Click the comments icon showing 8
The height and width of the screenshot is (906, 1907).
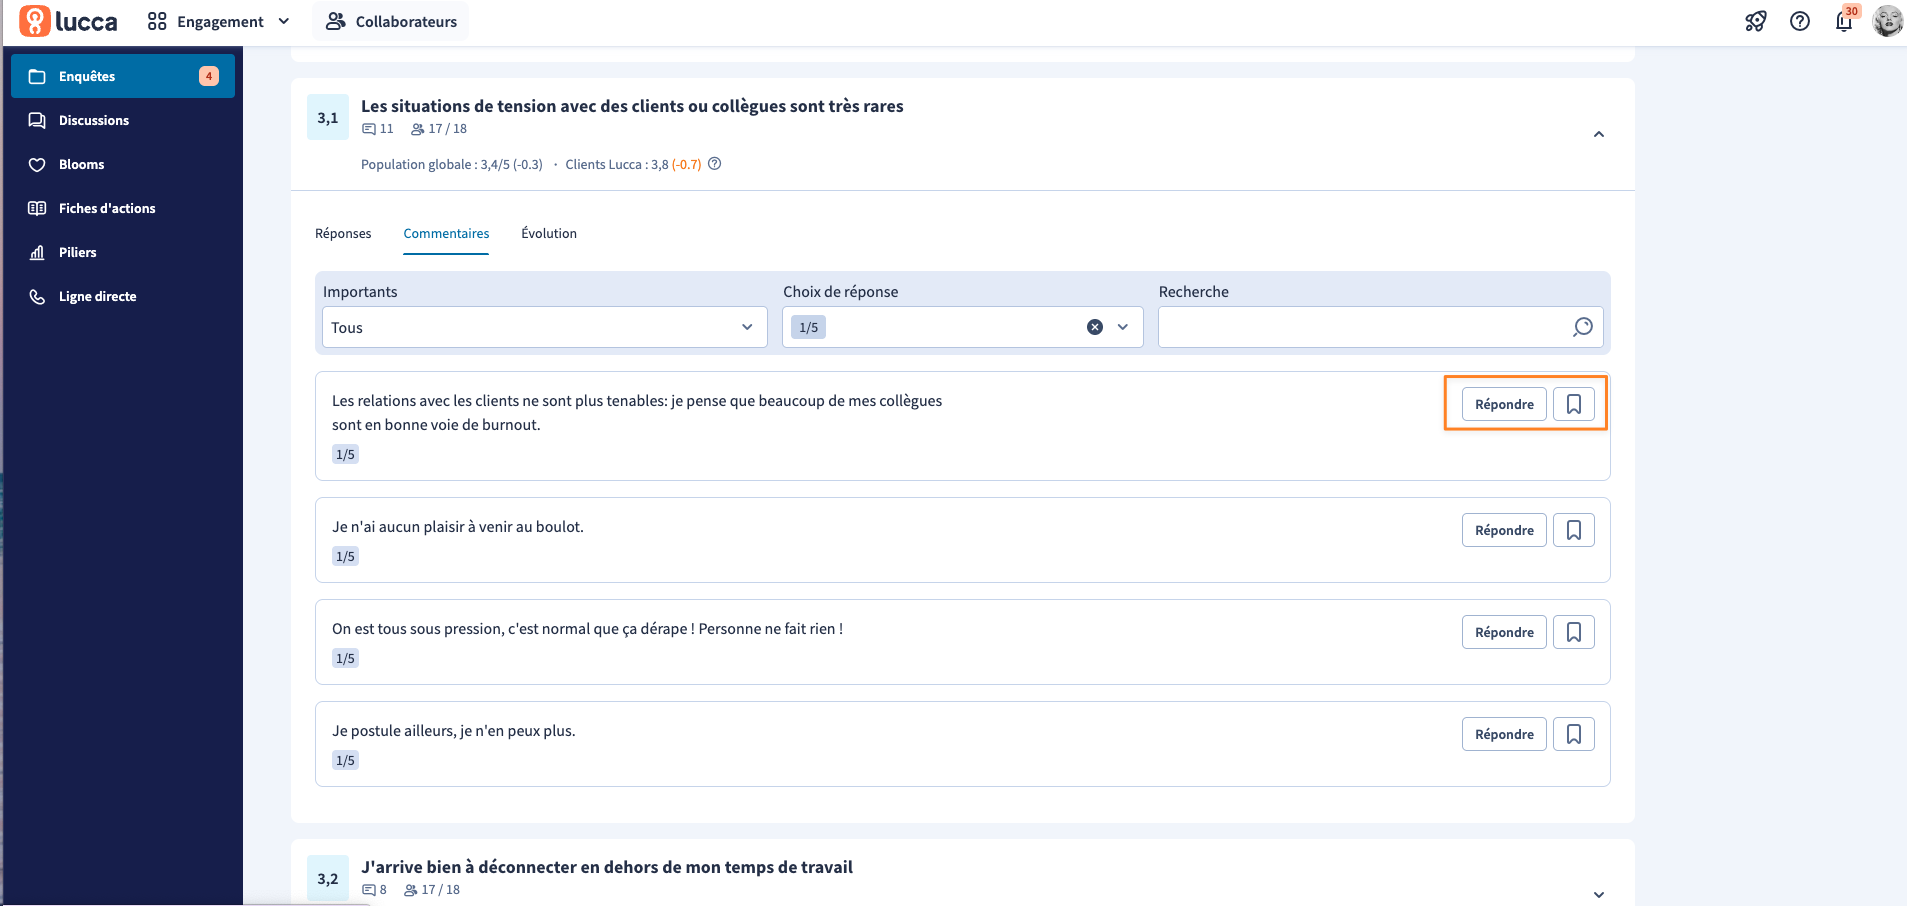(x=369, y=890)
